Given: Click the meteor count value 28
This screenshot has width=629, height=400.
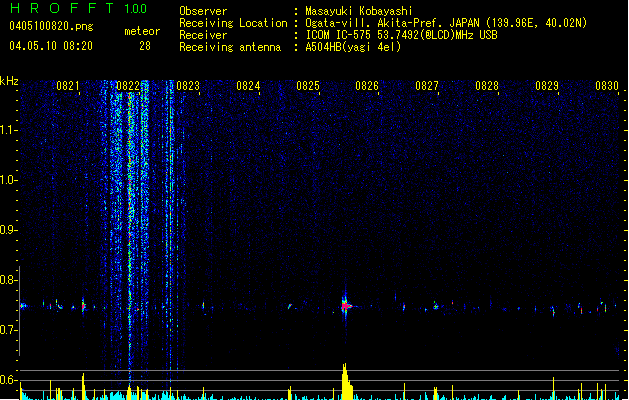Looking at the screenshot, I should 145,46.
